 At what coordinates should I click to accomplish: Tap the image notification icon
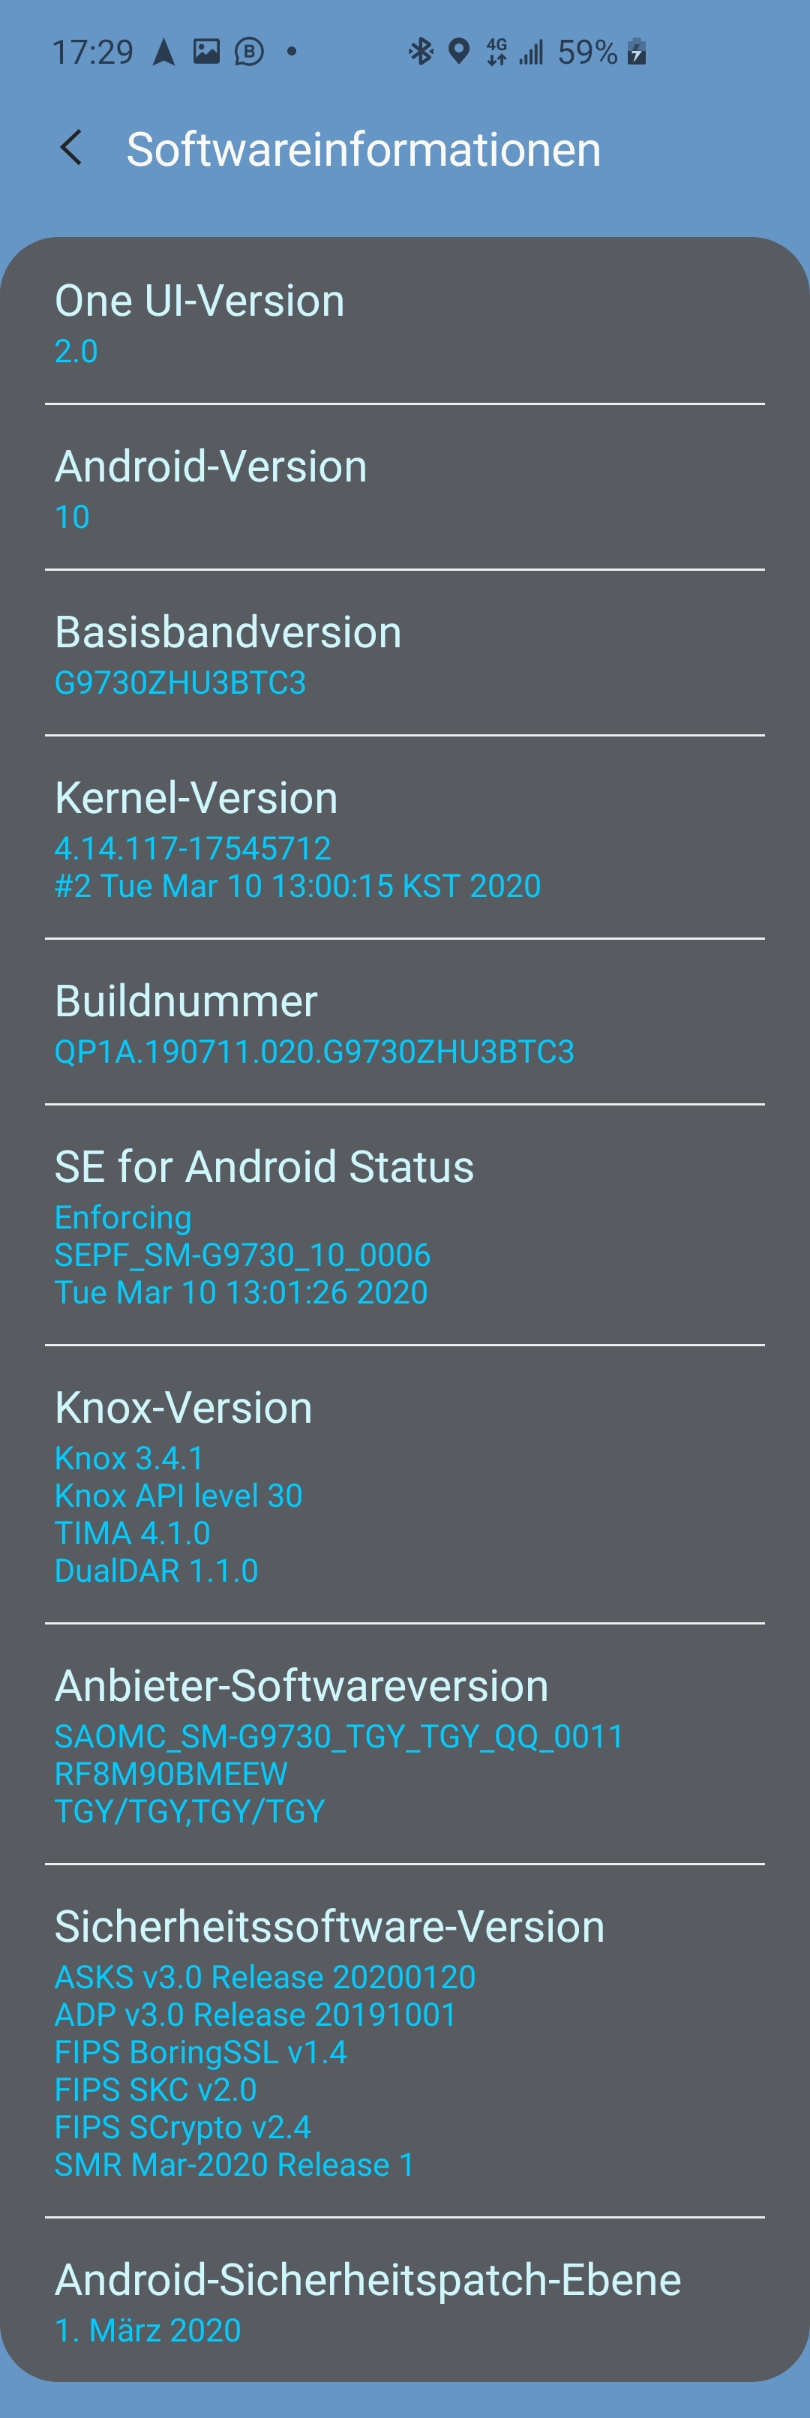pos(207,51)
